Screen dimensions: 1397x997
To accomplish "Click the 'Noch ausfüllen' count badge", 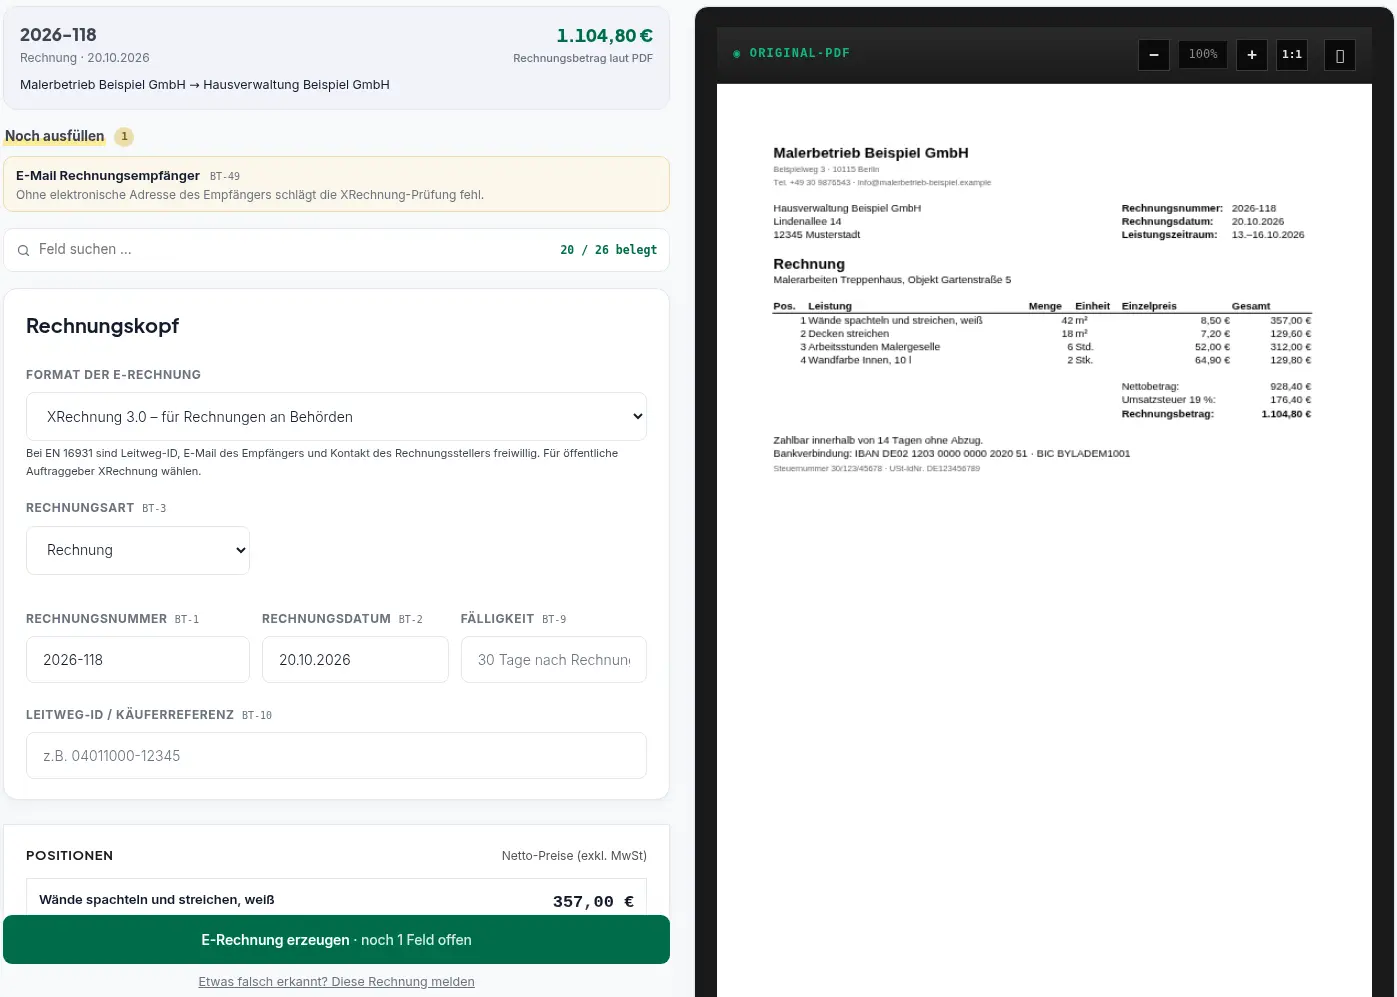I will tap(124, 136).
